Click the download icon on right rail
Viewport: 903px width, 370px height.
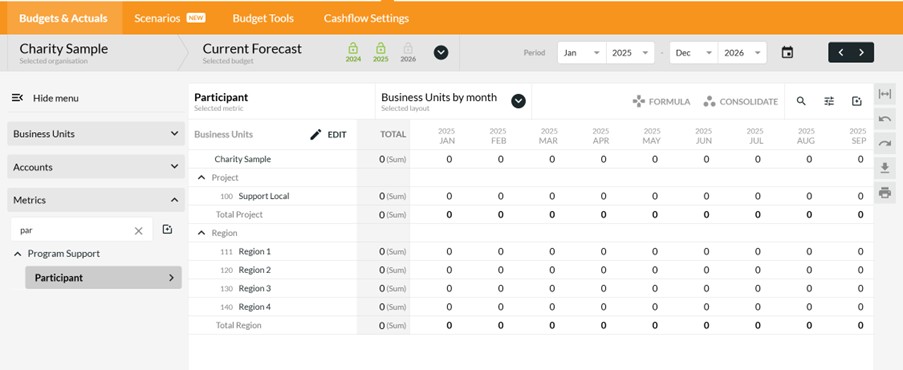pyautogui.click(x=885, y=168)
